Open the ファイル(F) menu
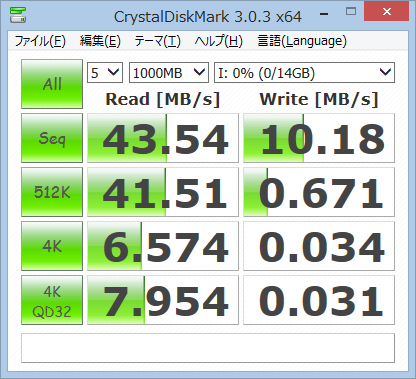416x379 pixels. [x=40, y=41]
